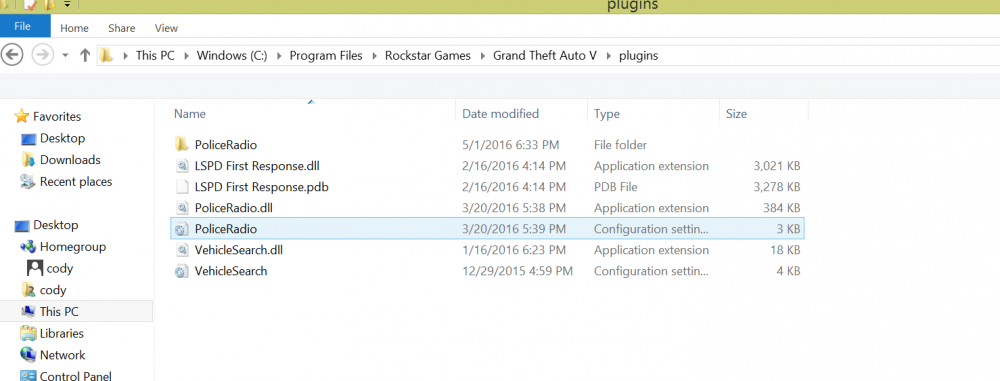
Task: Expand the chevron after This PC breadcrumb
Action: point(186,56)
